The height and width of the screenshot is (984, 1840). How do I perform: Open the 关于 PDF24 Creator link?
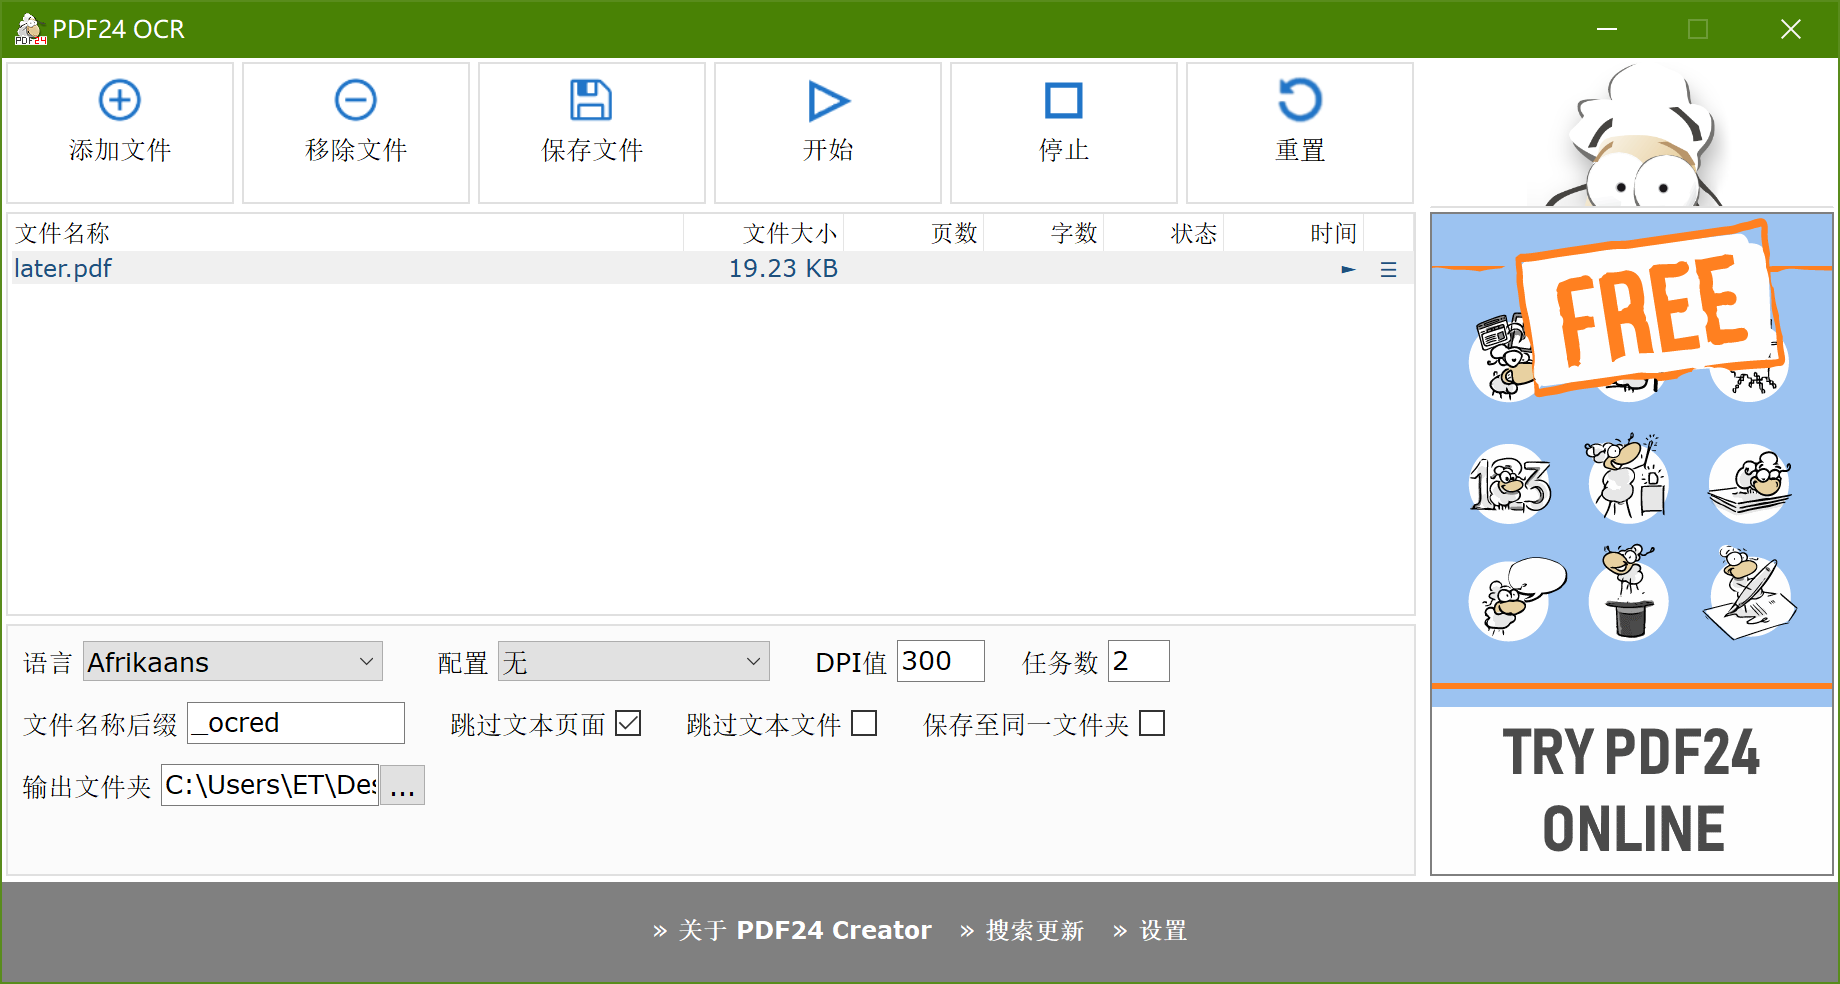tap(810, 930)
